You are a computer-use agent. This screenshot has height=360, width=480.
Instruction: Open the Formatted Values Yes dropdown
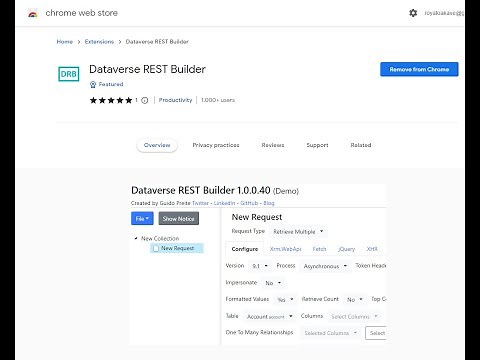(x=285, y=300)
